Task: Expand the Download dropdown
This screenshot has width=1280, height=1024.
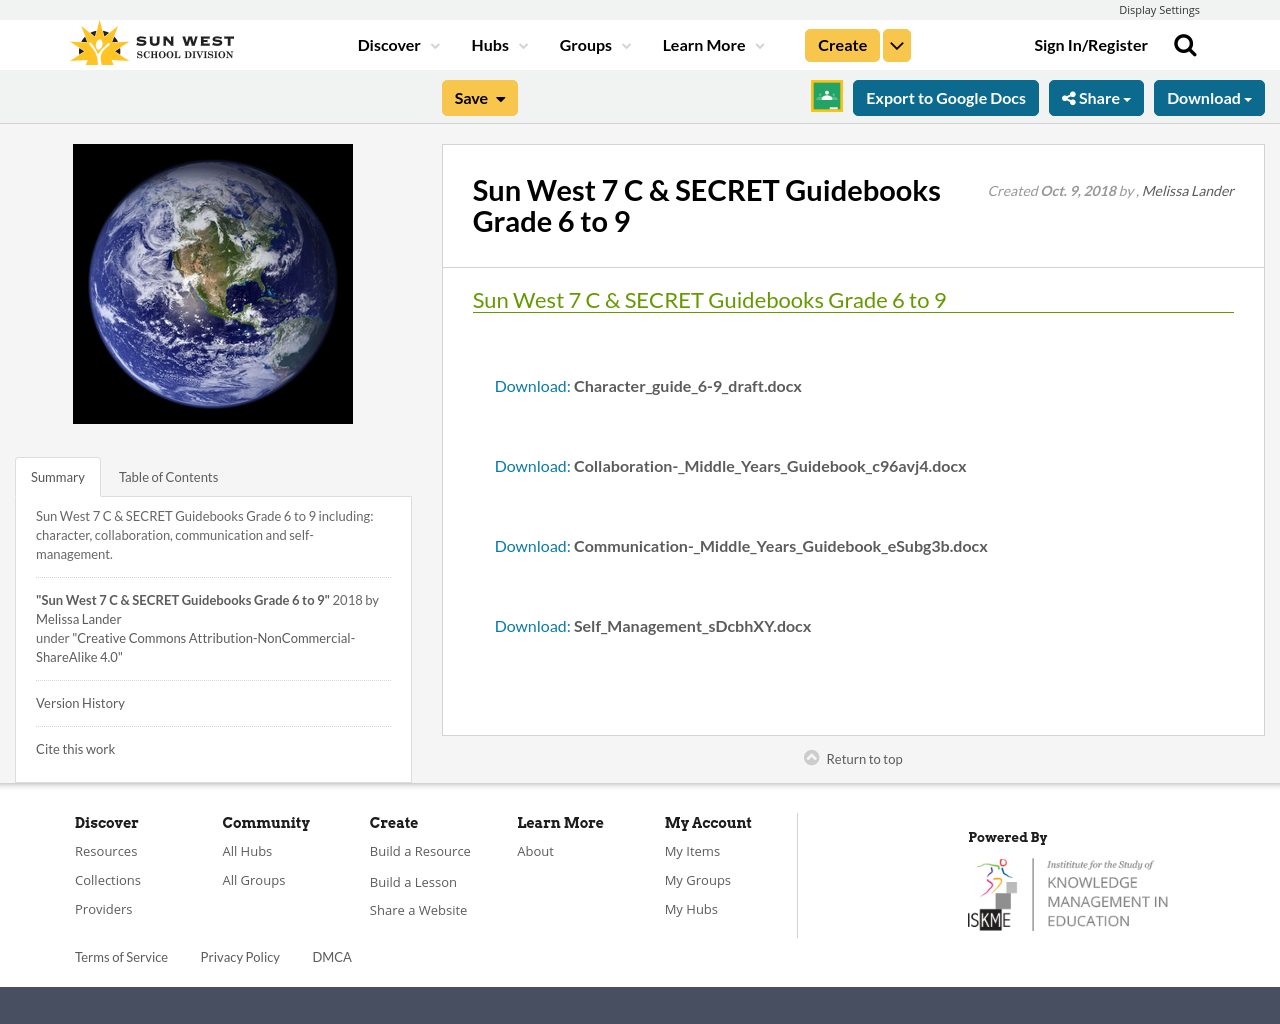Action: [x=1208, y=98]
